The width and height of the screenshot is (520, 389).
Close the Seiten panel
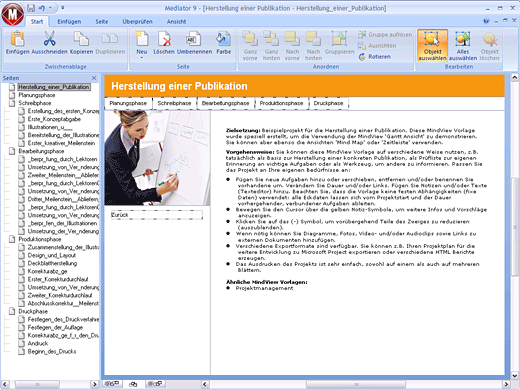click(94, 78)
